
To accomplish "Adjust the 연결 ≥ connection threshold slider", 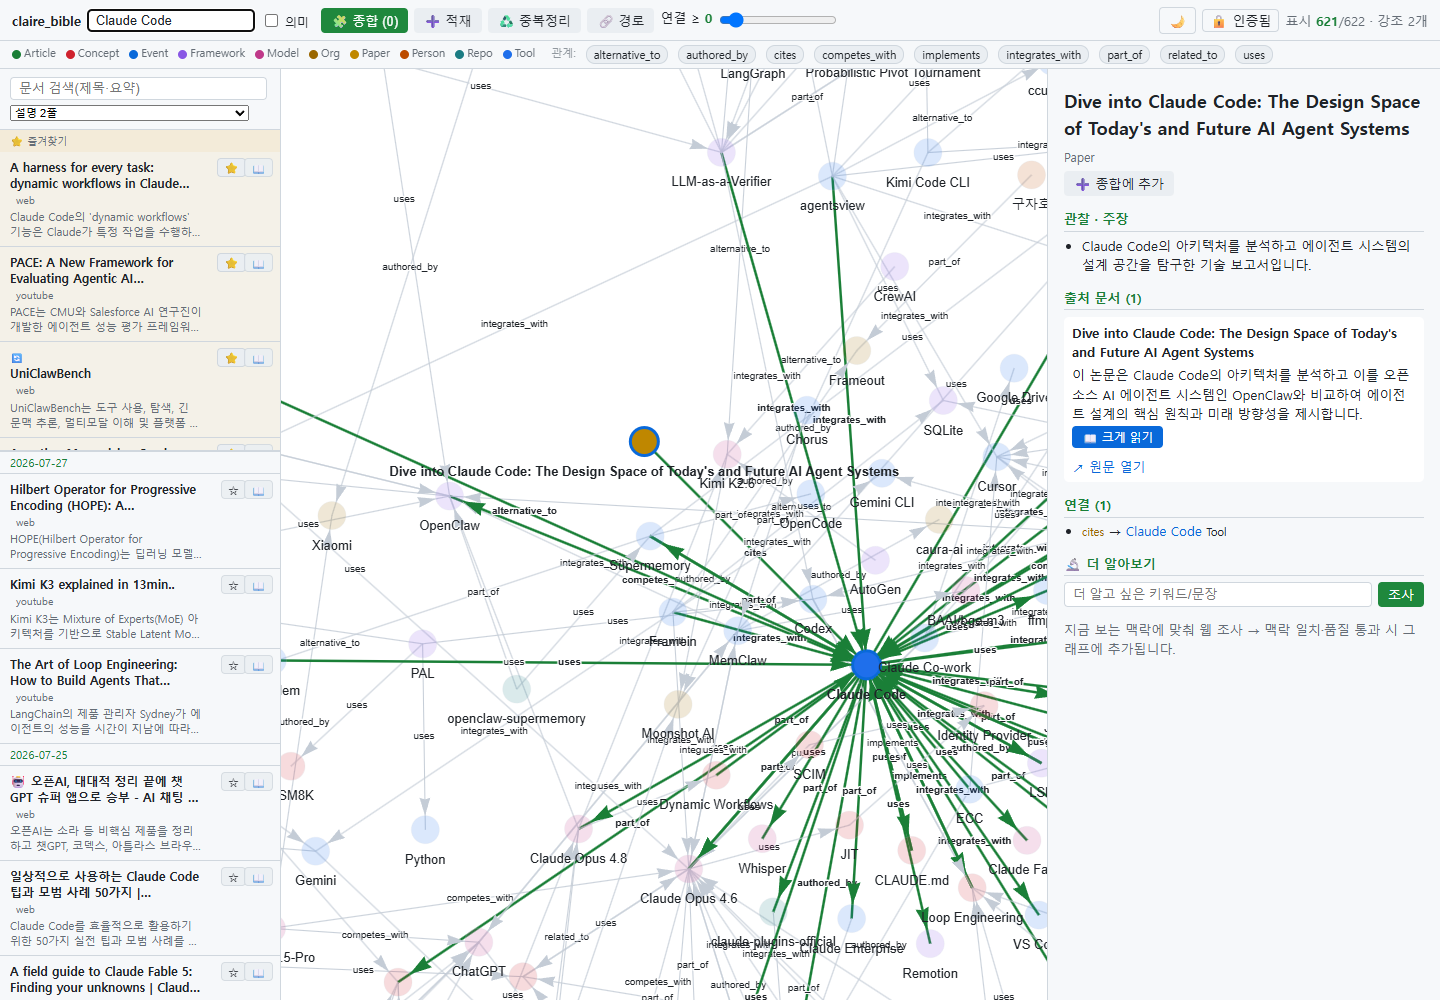I will pyautogui.click(x=778, y=20).
